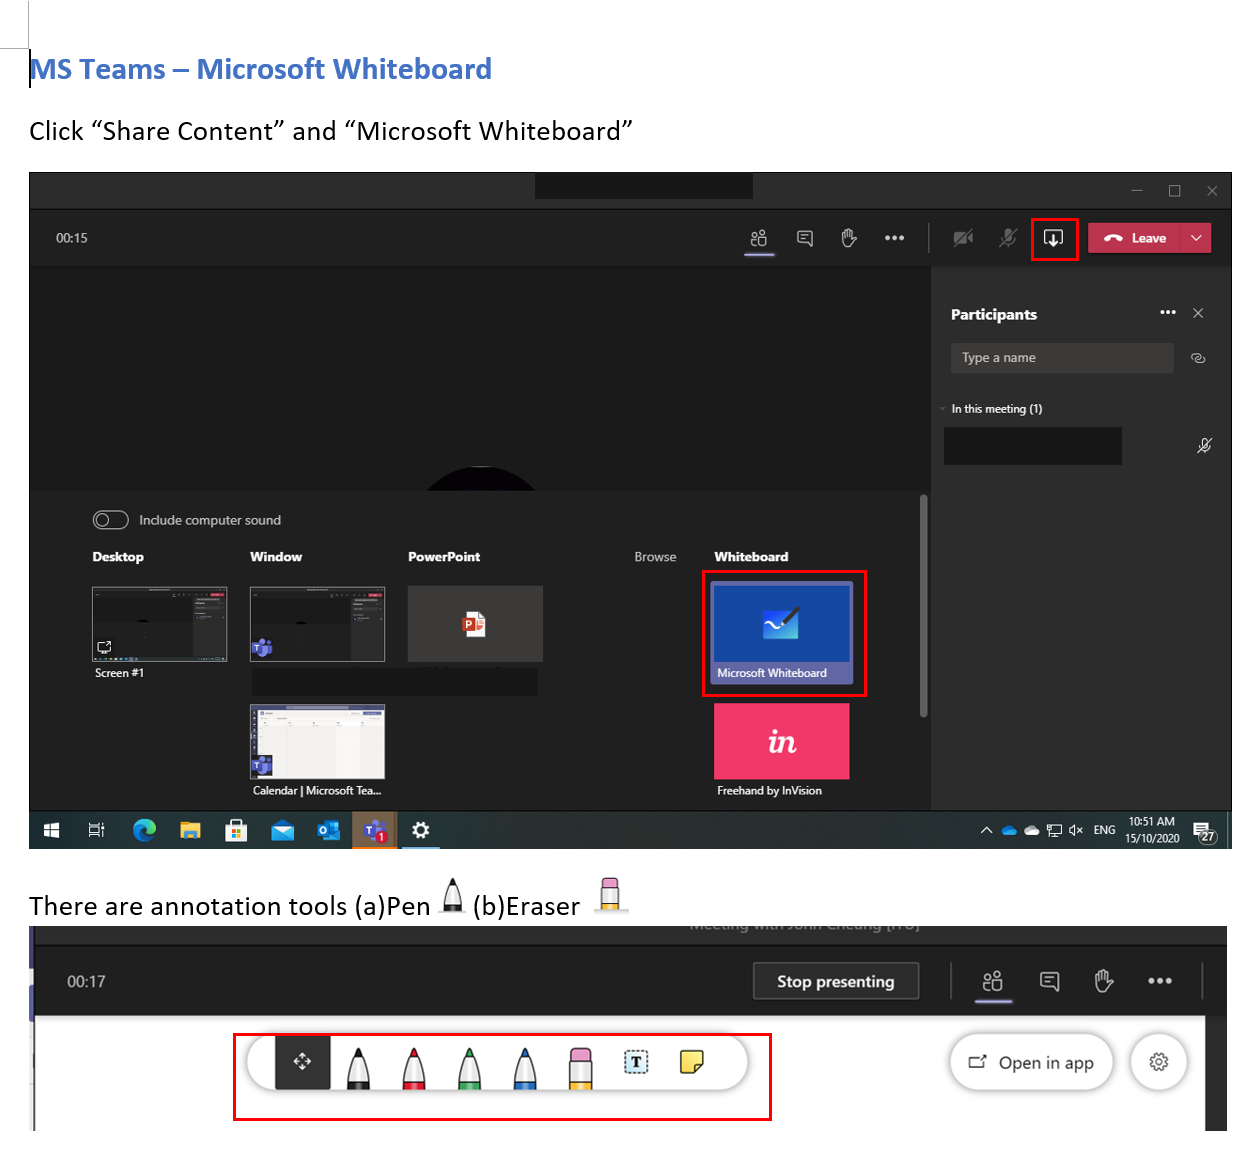Click the Type a name field
Screen dimensions: 1254x1158
1061,358
